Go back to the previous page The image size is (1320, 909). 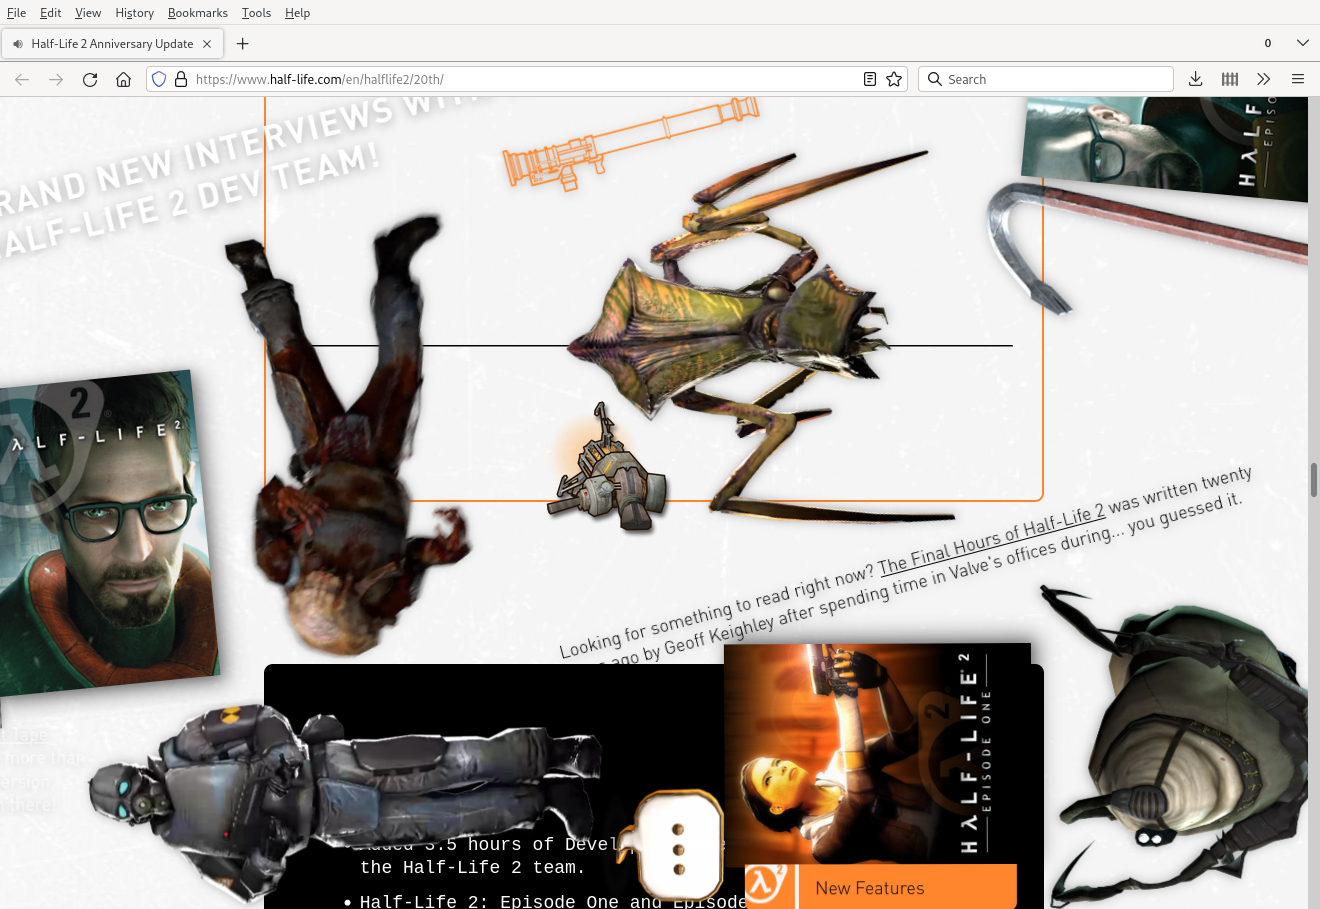click(22, 79)
